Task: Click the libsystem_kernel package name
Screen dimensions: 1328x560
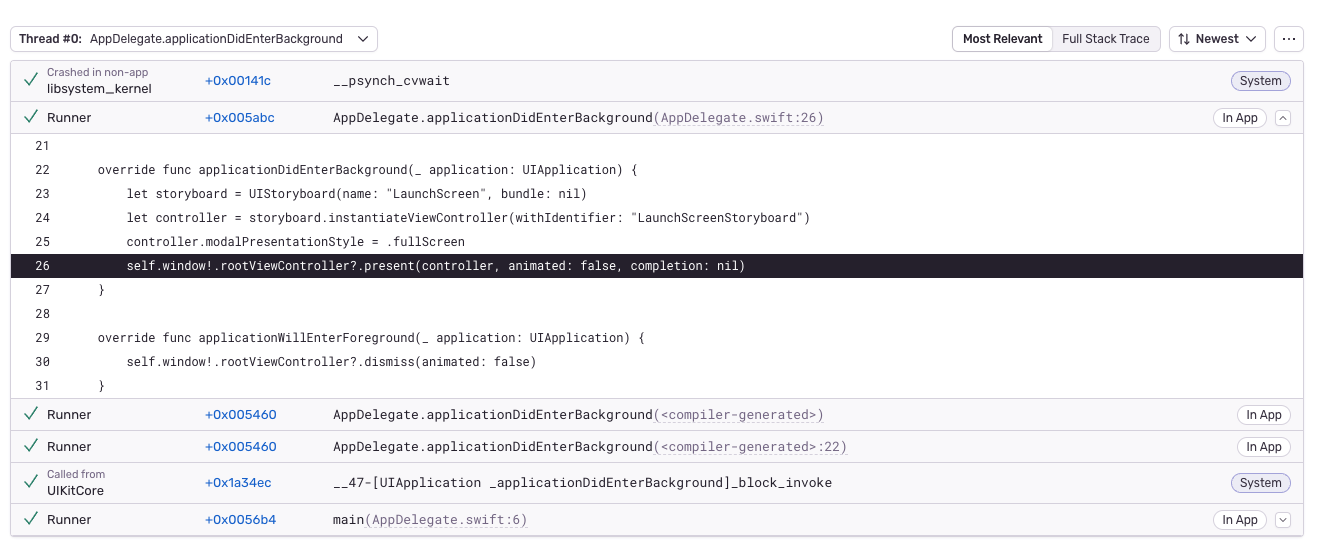Action: pyautogui.click(x=99, y=89)
